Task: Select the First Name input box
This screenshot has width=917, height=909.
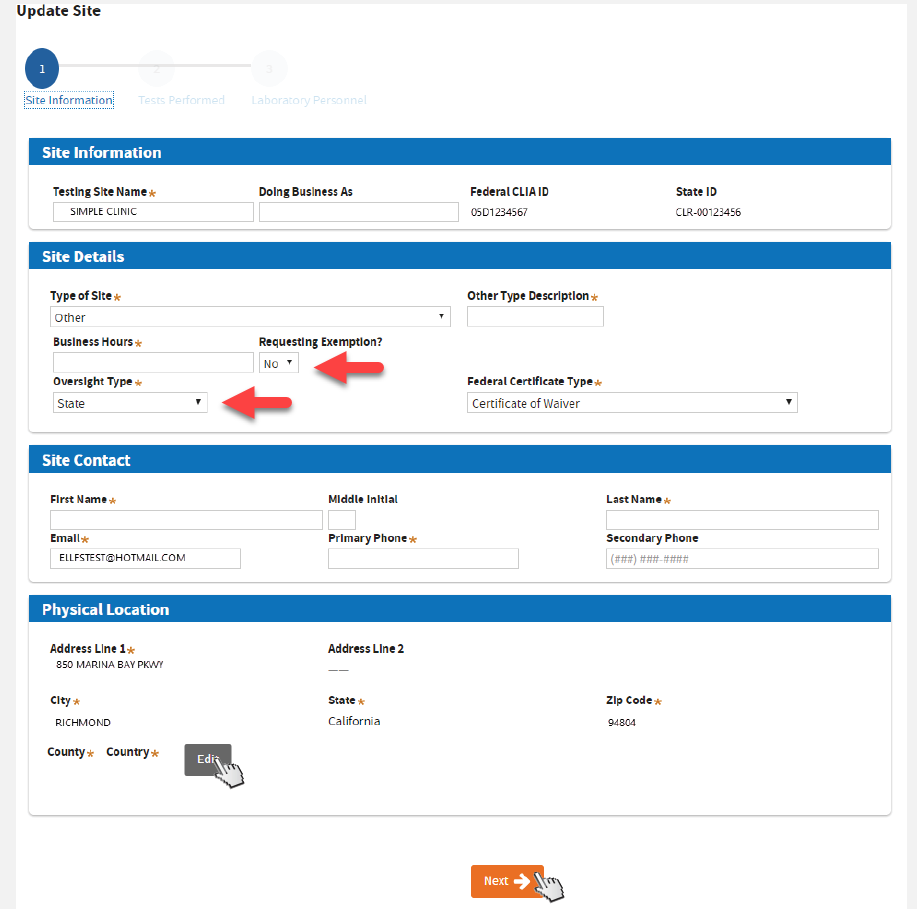Action: click(x=186, y=520)
